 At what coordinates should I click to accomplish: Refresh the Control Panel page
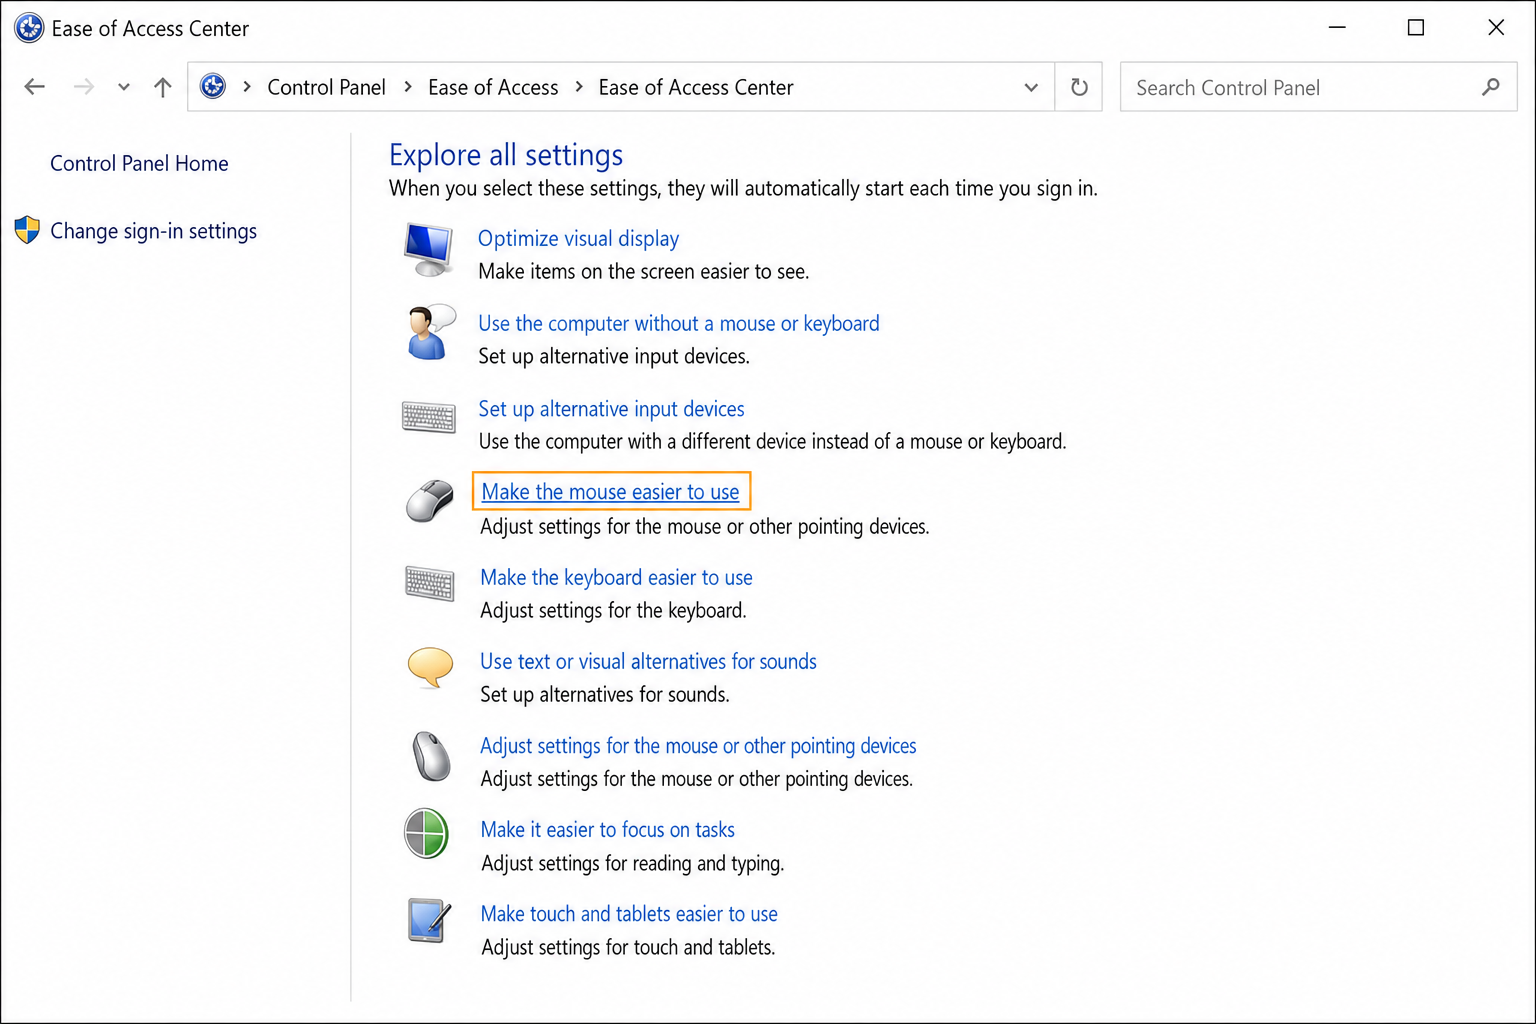1079,87
